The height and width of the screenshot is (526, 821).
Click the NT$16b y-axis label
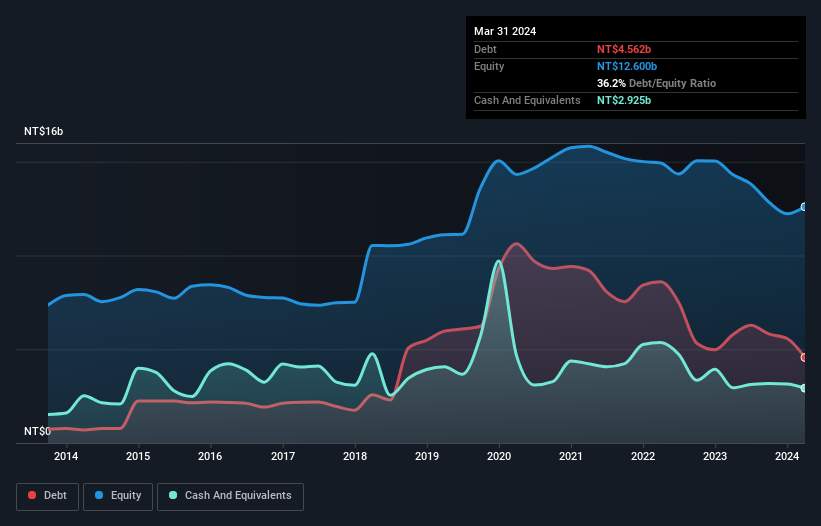(43, 131)
